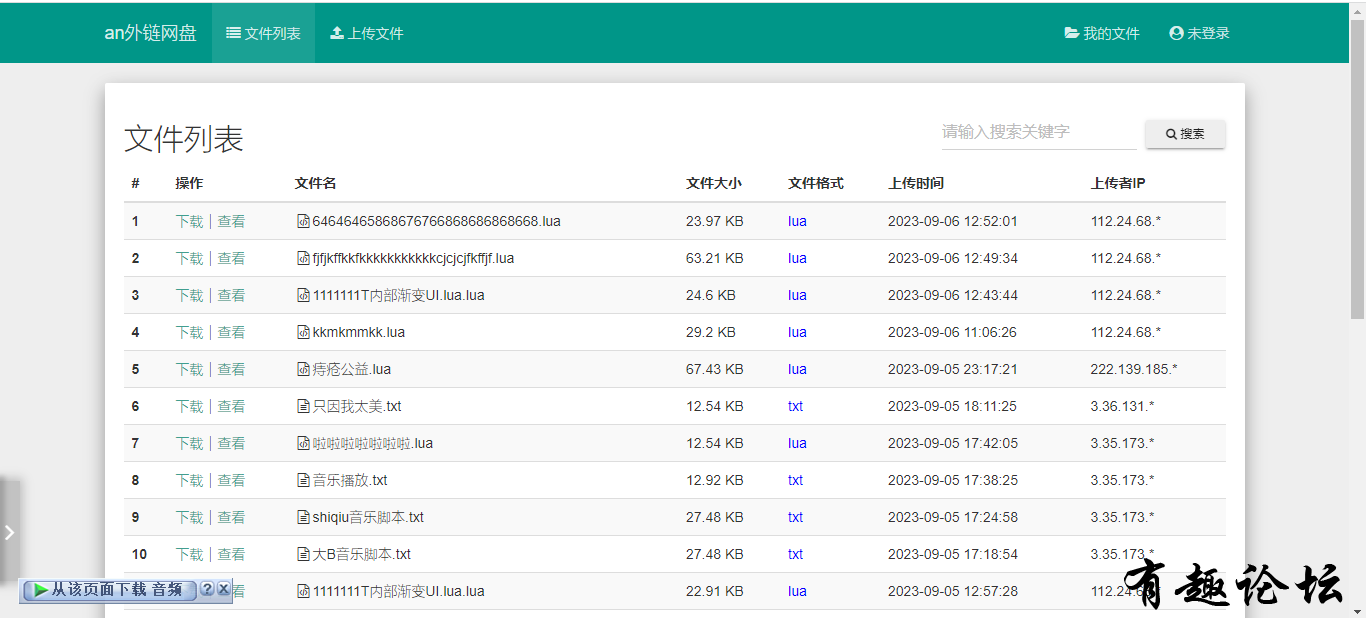The height and width of the screenshot is (618, 1366).
Task: Click file size 63.21 KB
Action: coord(715,258)
